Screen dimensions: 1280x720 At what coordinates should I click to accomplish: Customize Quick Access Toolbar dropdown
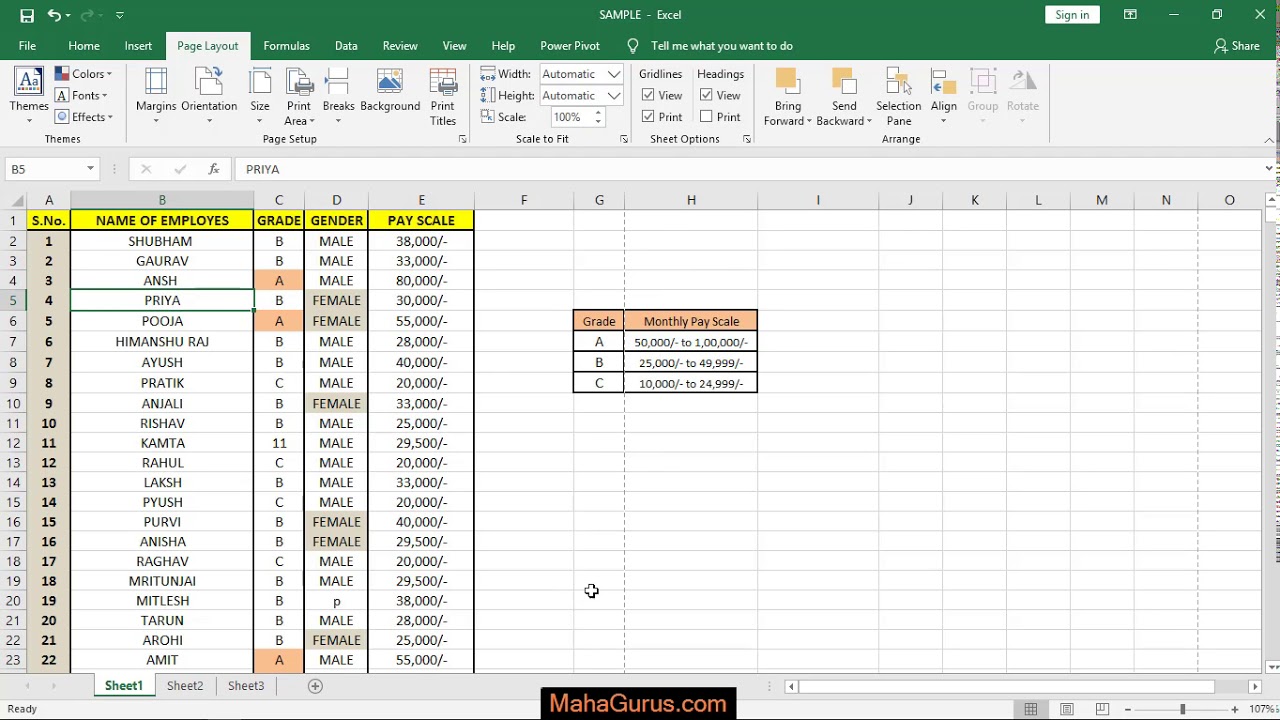tap(119, 15)
